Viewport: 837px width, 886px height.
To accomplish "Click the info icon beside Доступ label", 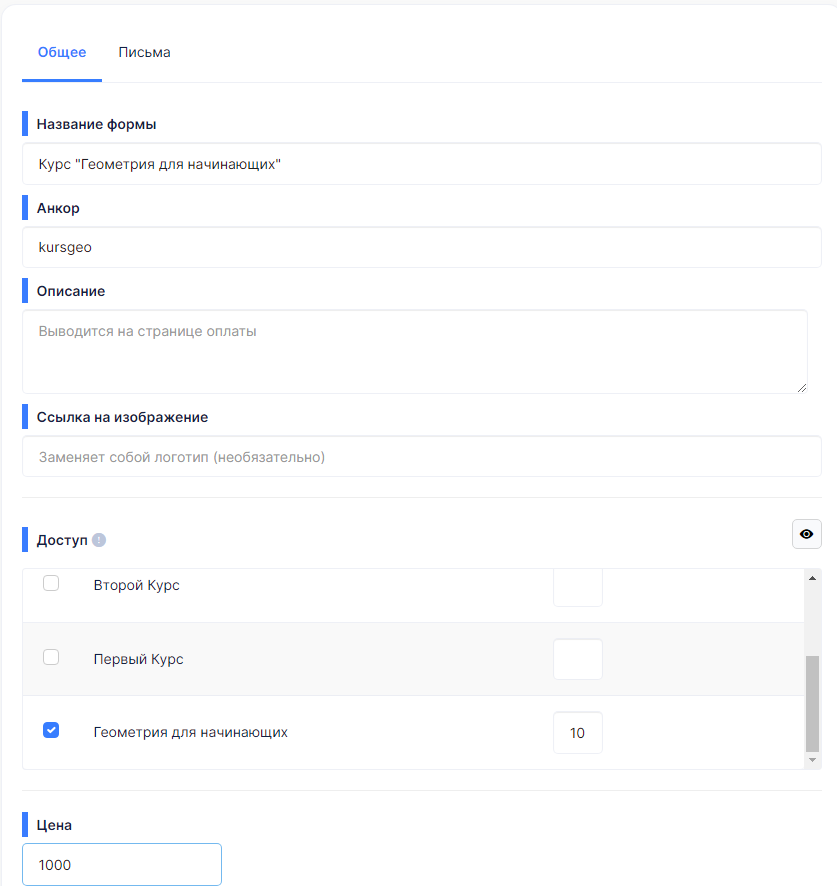I will 99,540.
